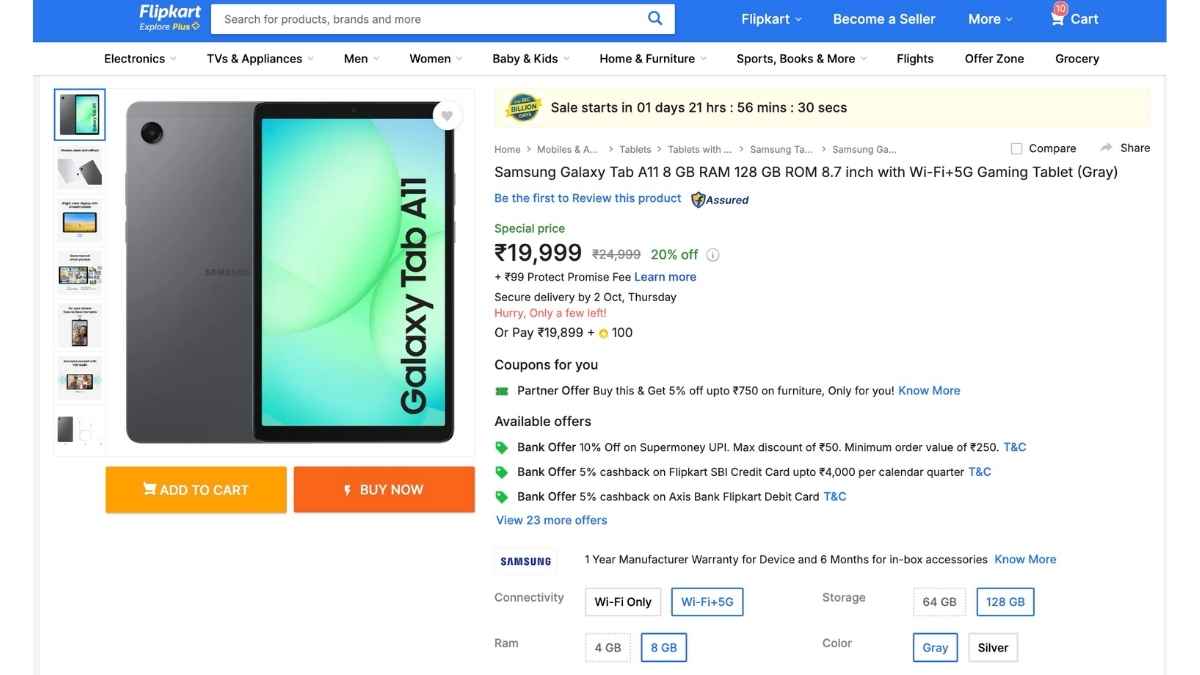1200x675 pixels.
Task: Go to the Grocery section
Action: click(x=1077, y=58)
